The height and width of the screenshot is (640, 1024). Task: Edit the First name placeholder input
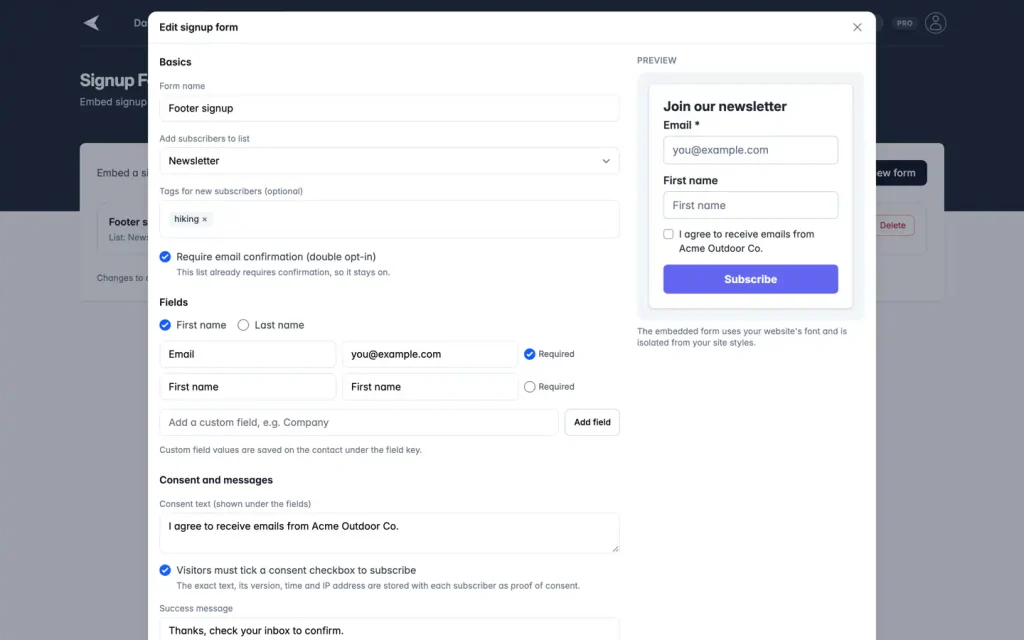click(x=430, y=387)
